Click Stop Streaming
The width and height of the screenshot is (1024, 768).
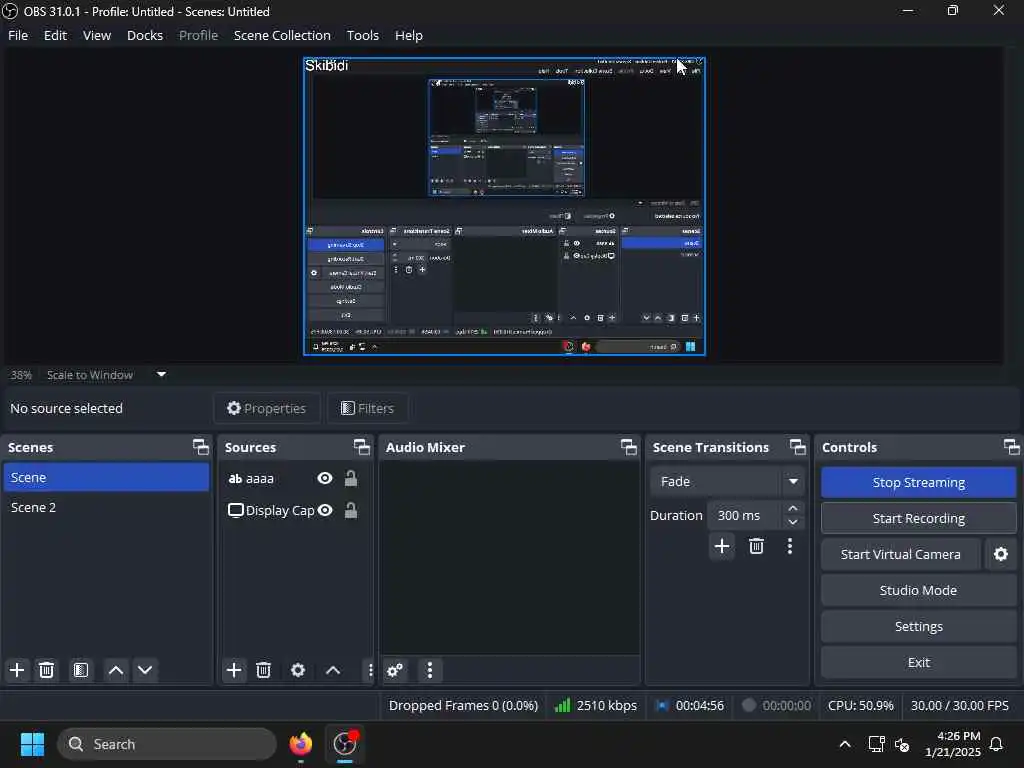pos(918,483)
